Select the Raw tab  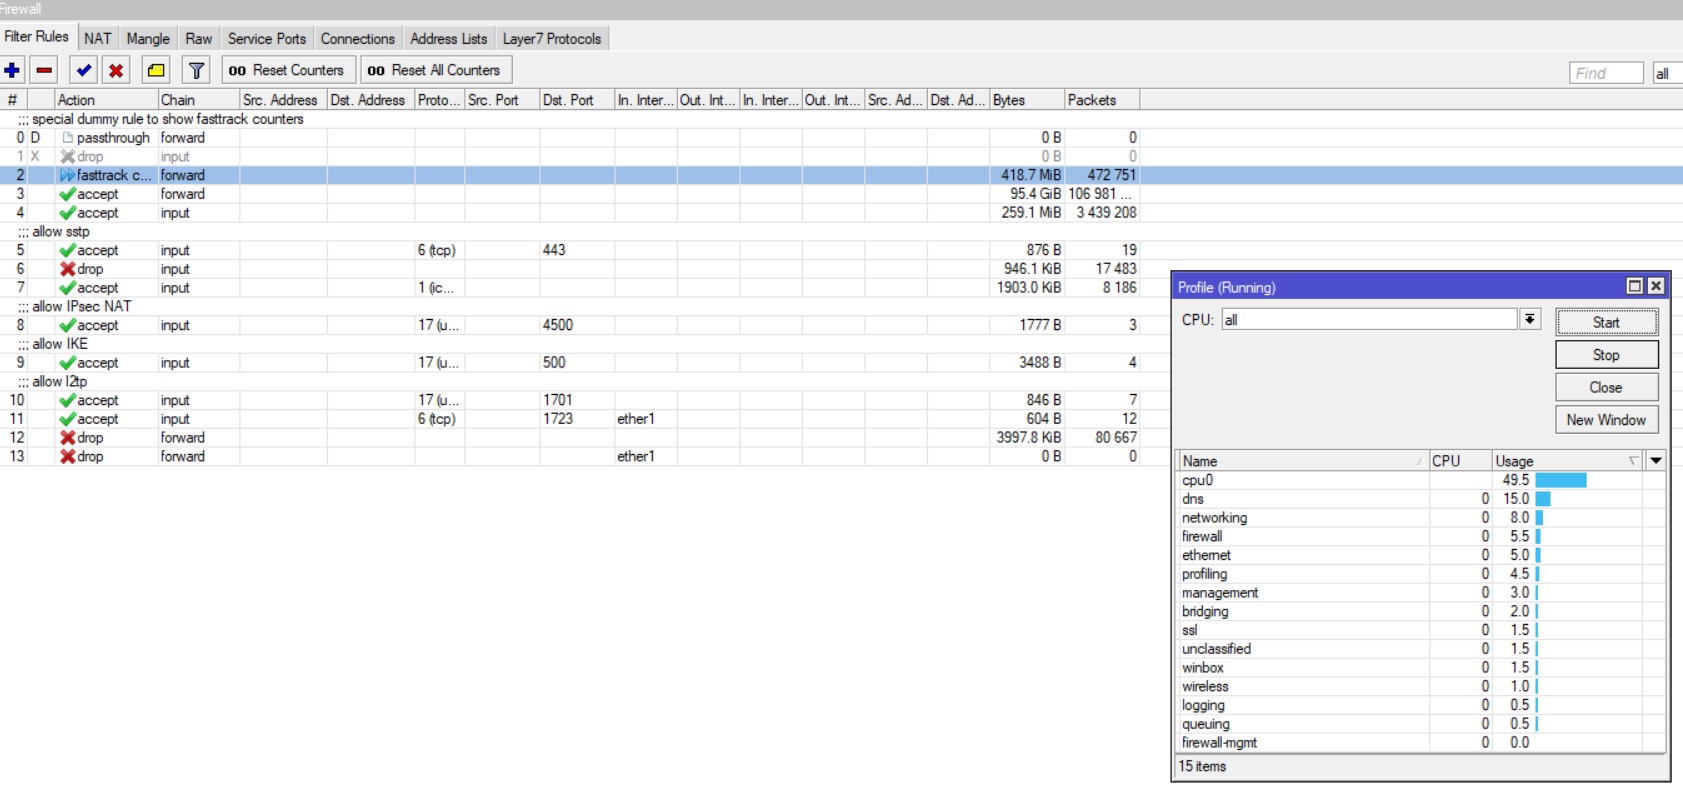(199, 39)
